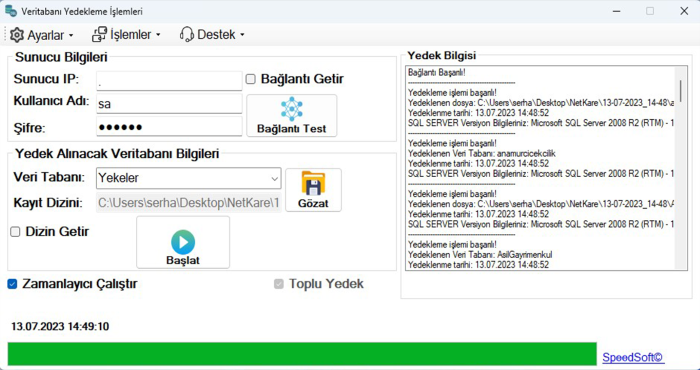Open the Ayarlar menu
The width and height of the screenshot is (700, 370).
tap(42, 35)
